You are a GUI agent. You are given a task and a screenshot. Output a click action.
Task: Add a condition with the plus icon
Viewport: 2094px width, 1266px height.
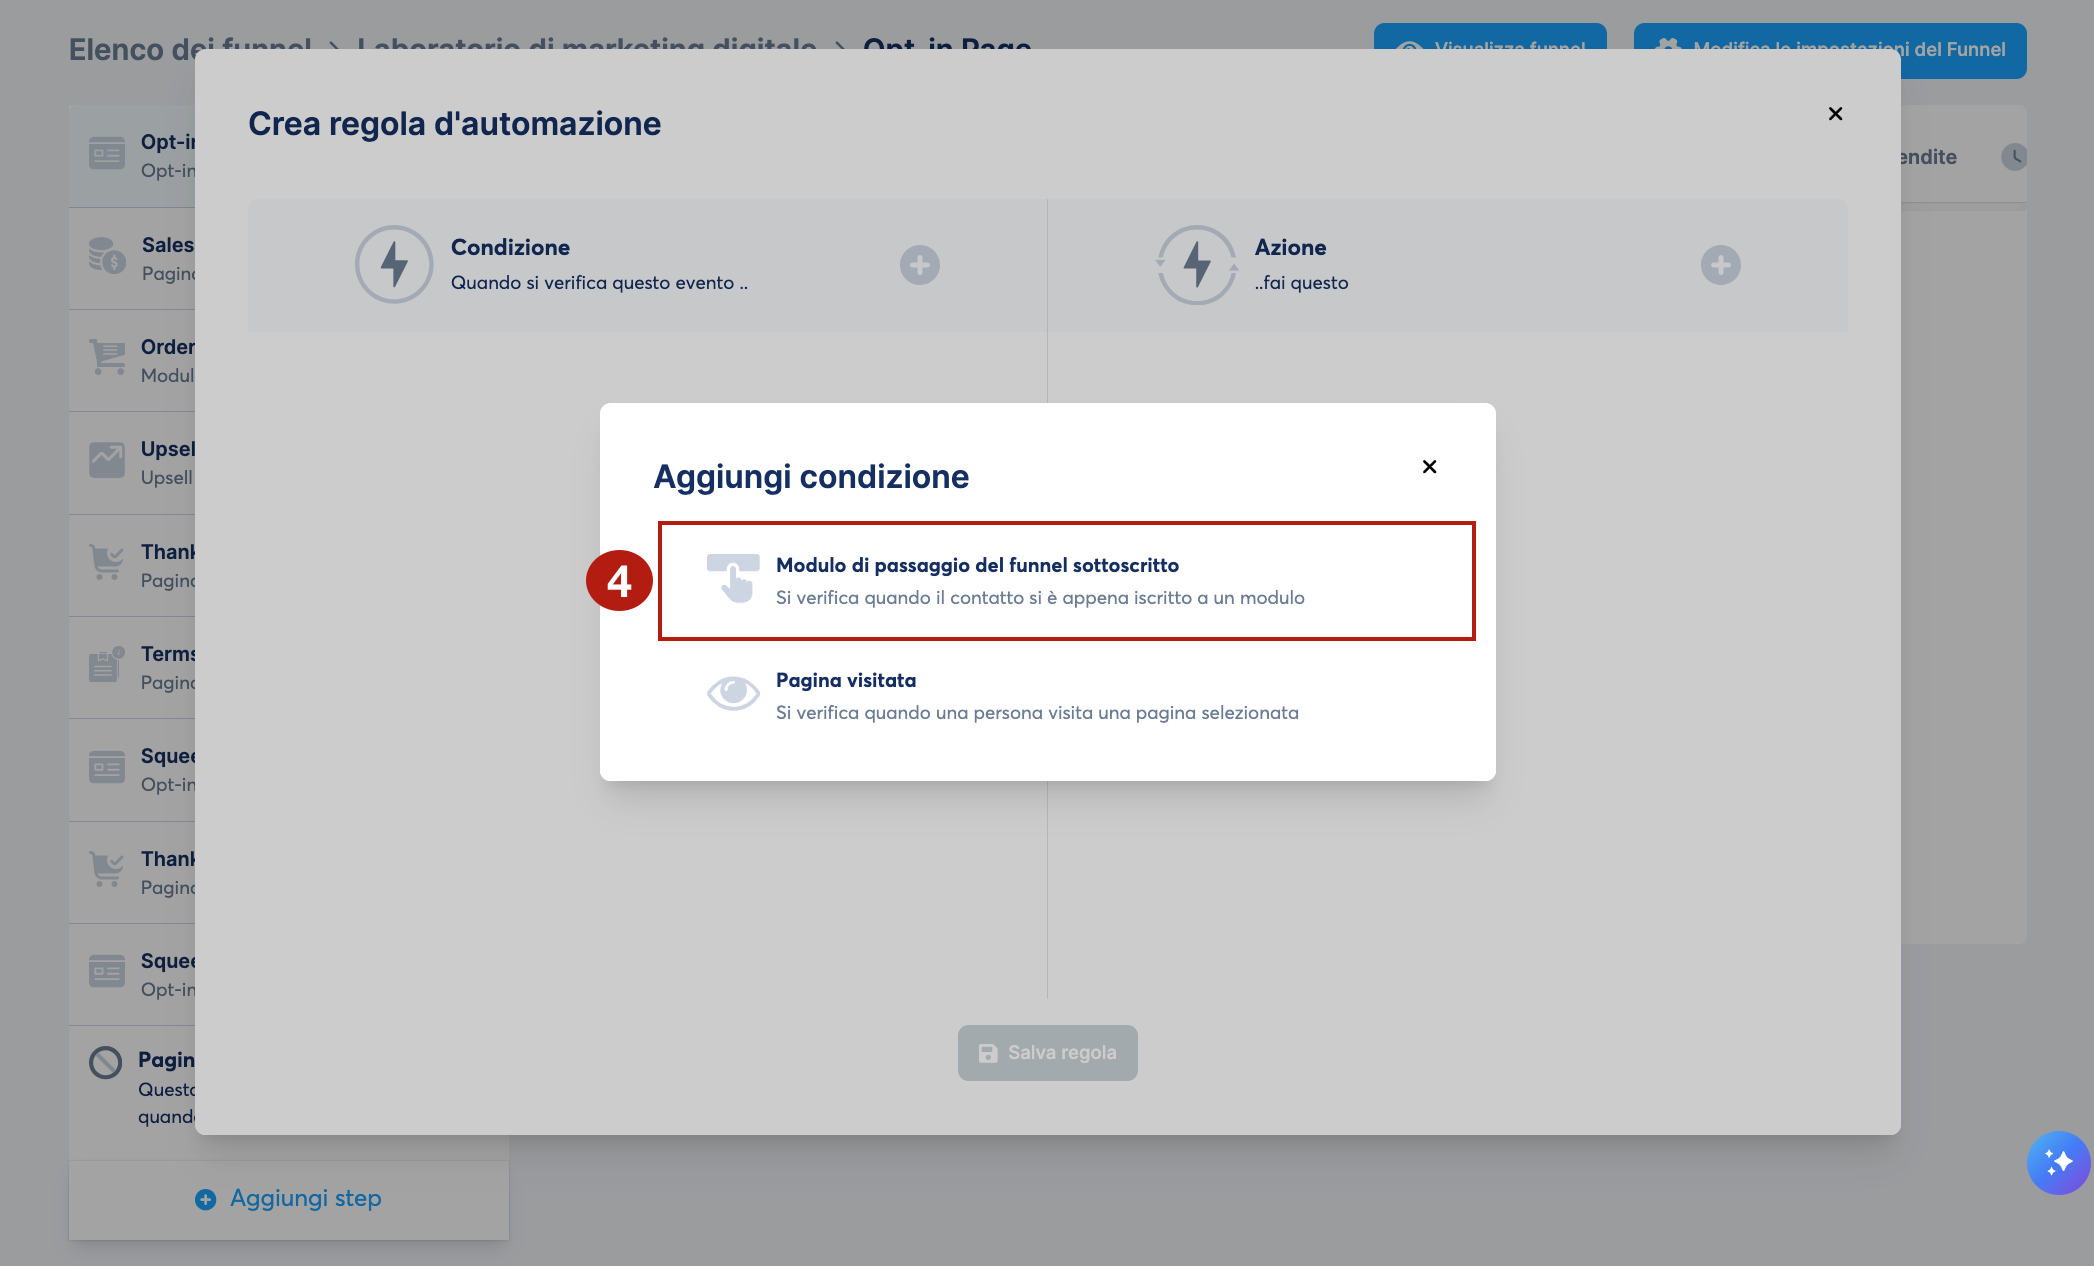click(920, 265)
